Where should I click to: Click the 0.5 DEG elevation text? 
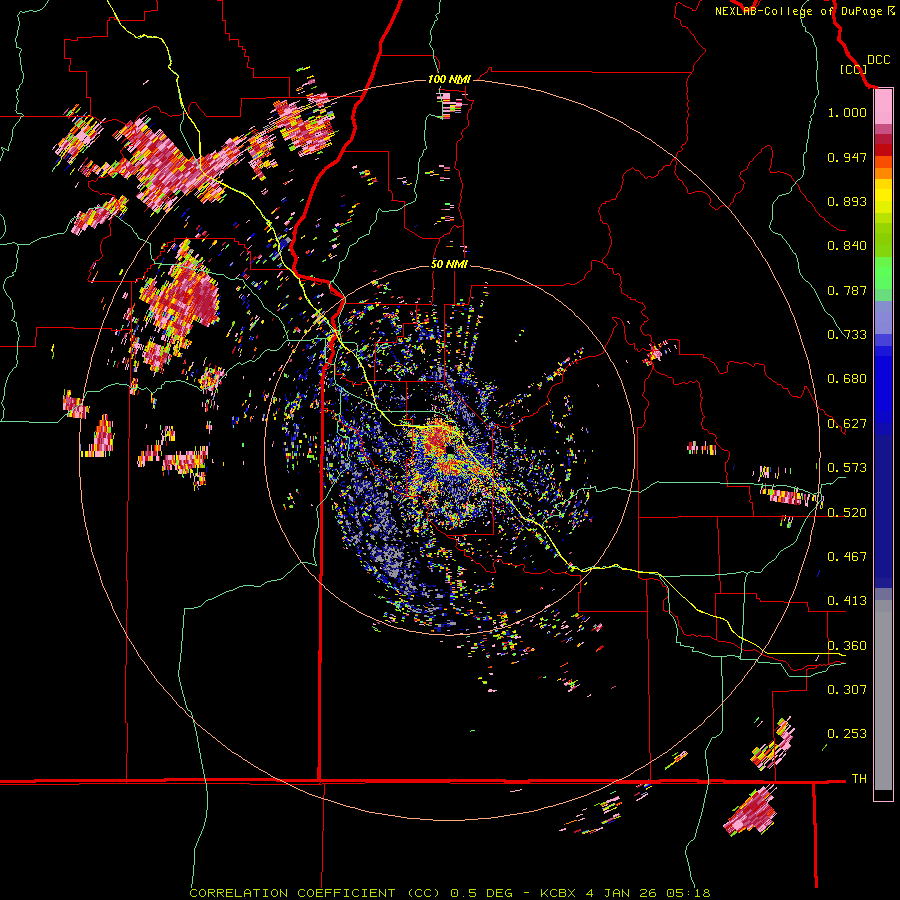pos(482,893)
